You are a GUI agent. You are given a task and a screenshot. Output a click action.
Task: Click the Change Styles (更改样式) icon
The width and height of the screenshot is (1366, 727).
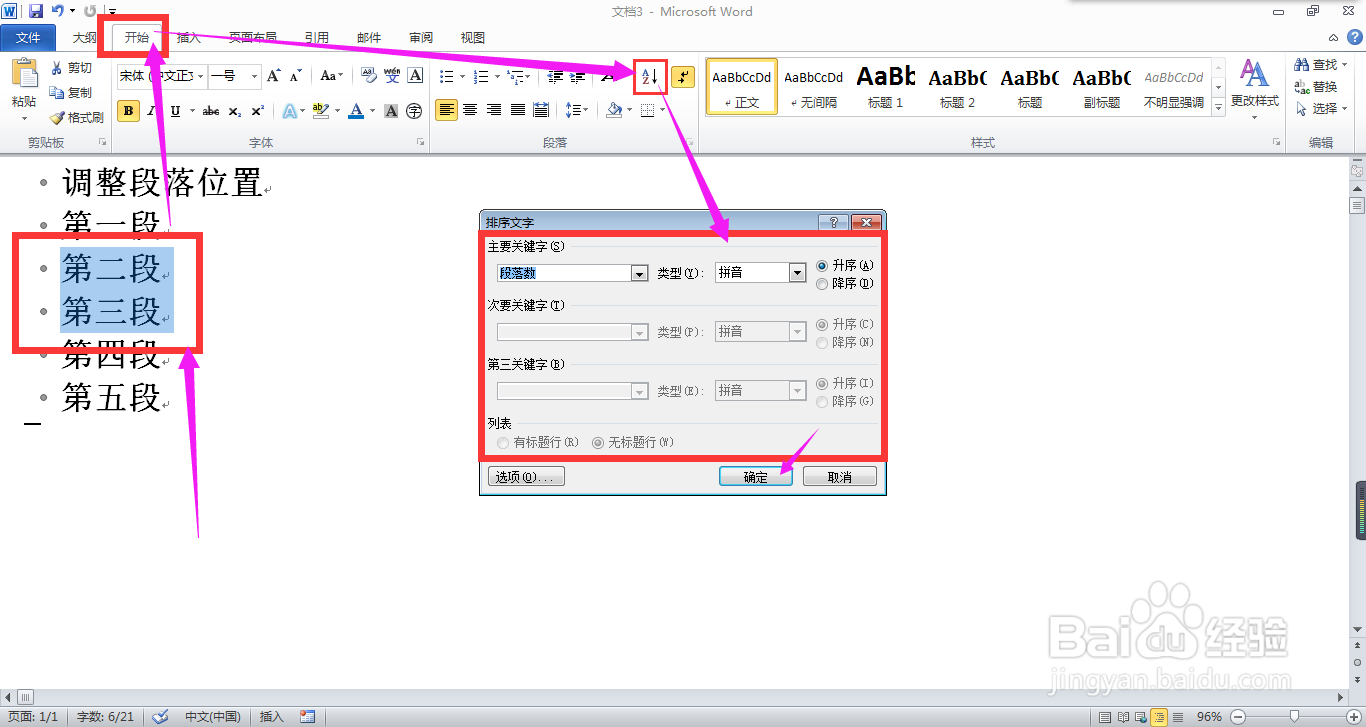[1253, 87]
